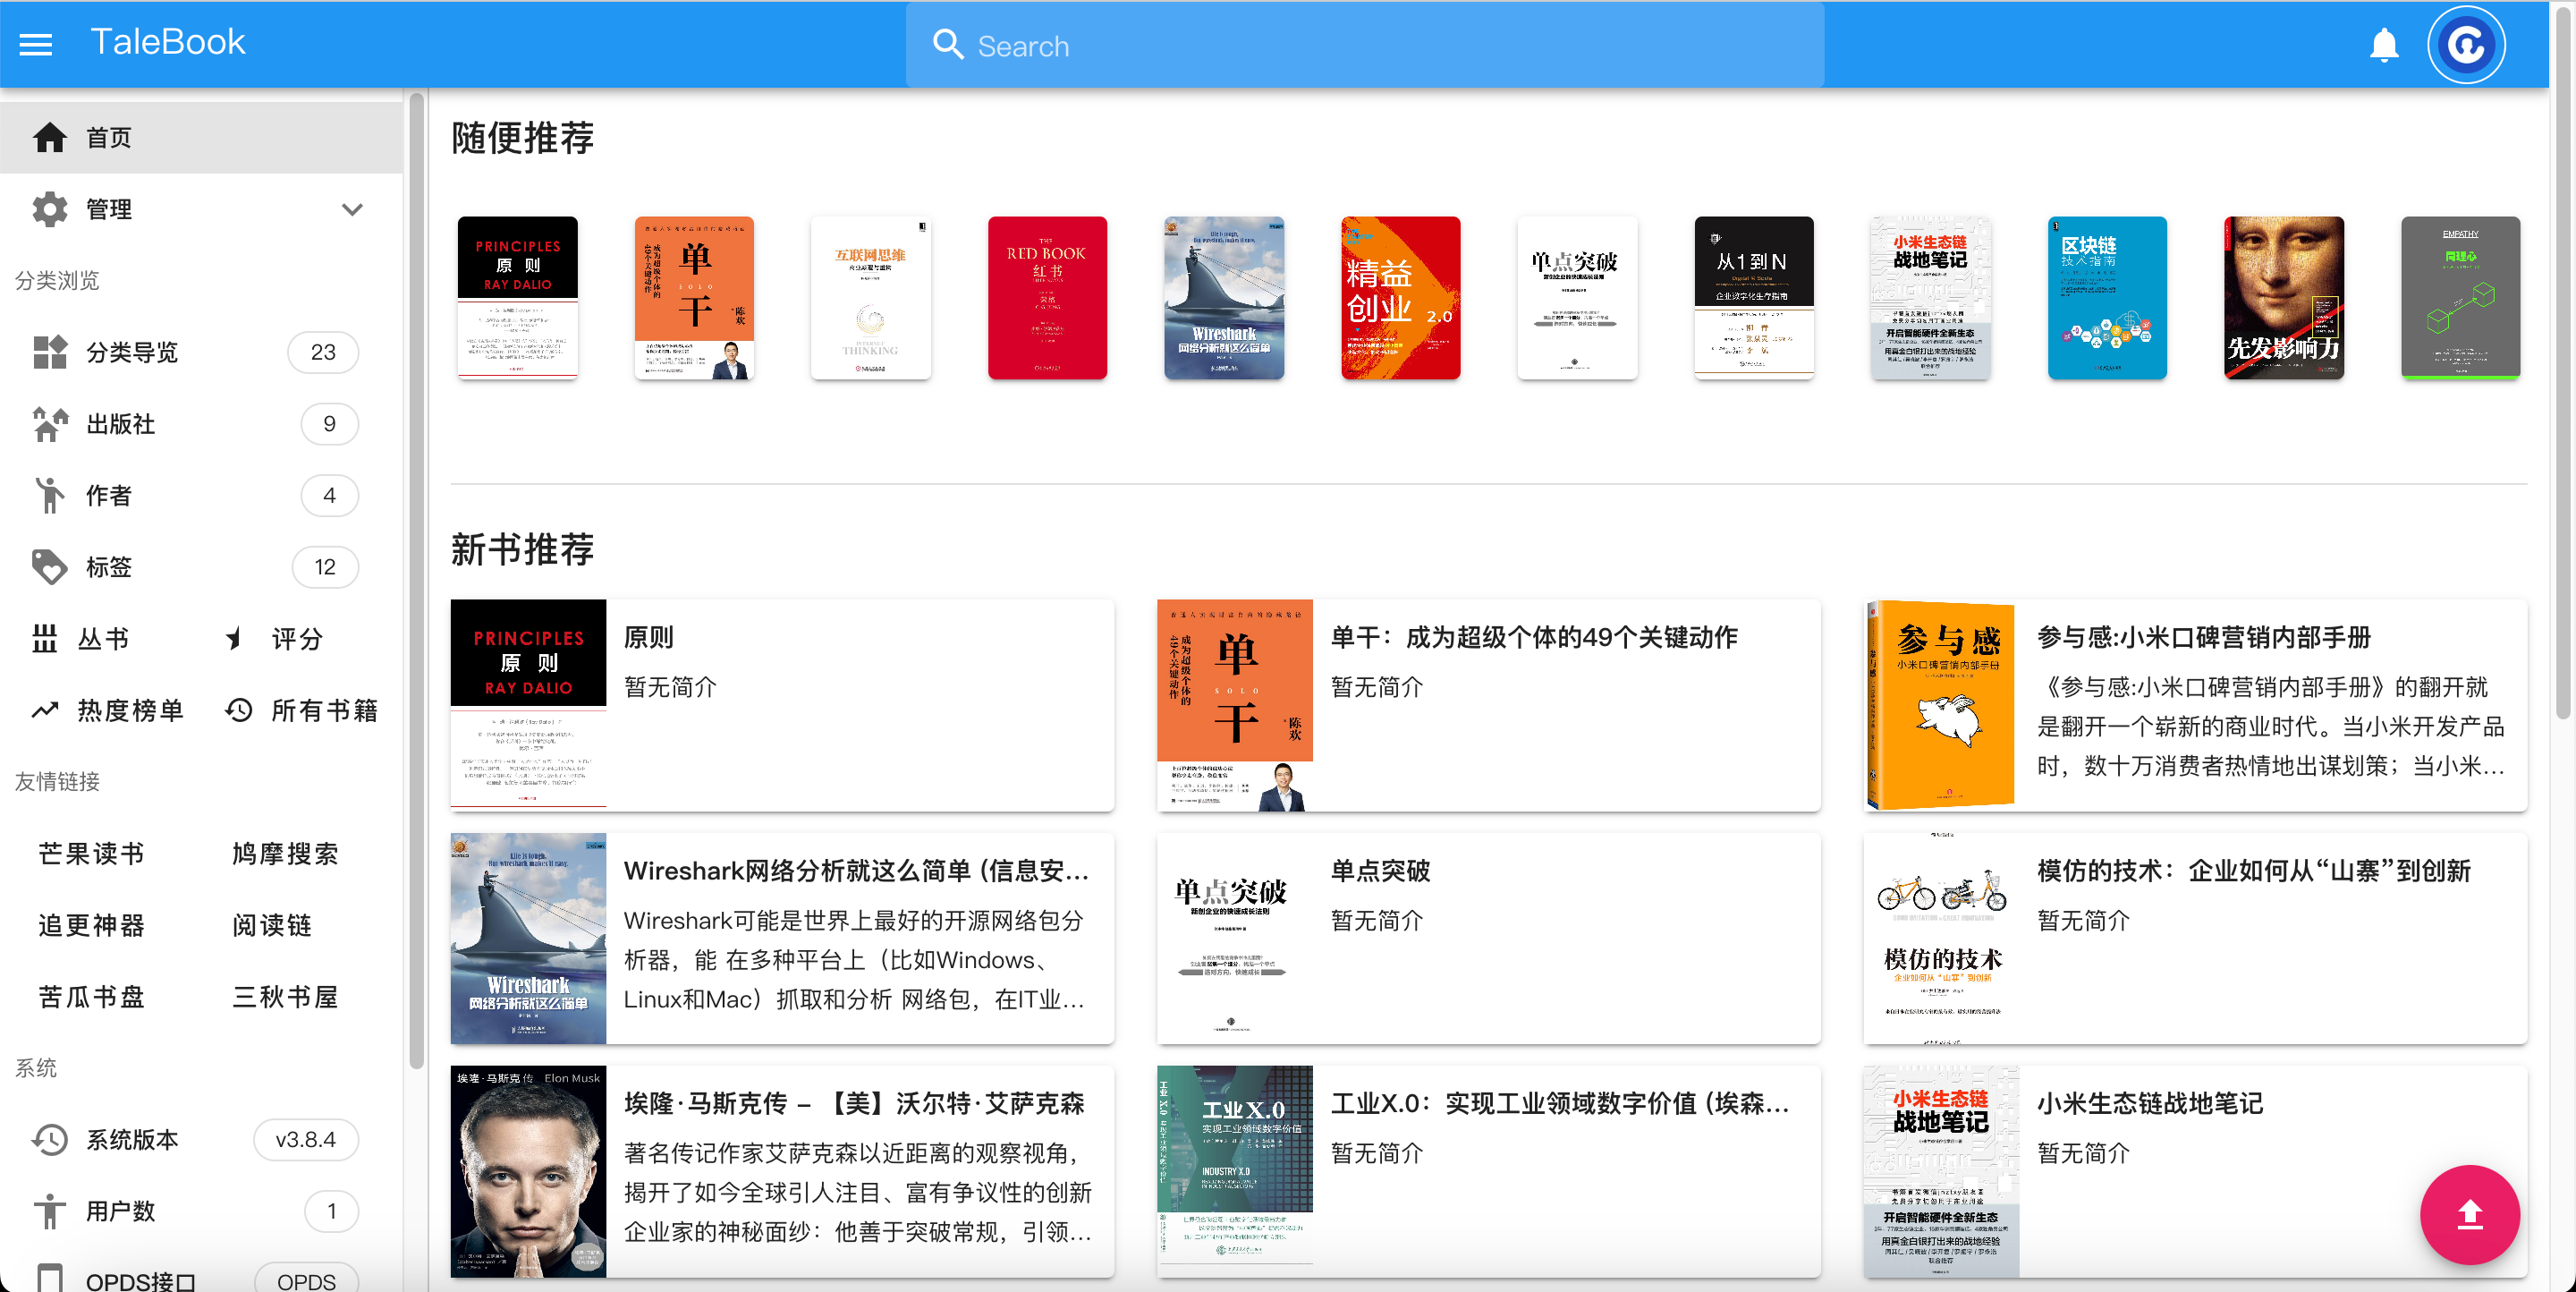Open the Principles 原则 thumbnail in 随便推荐

pos(517,297)
